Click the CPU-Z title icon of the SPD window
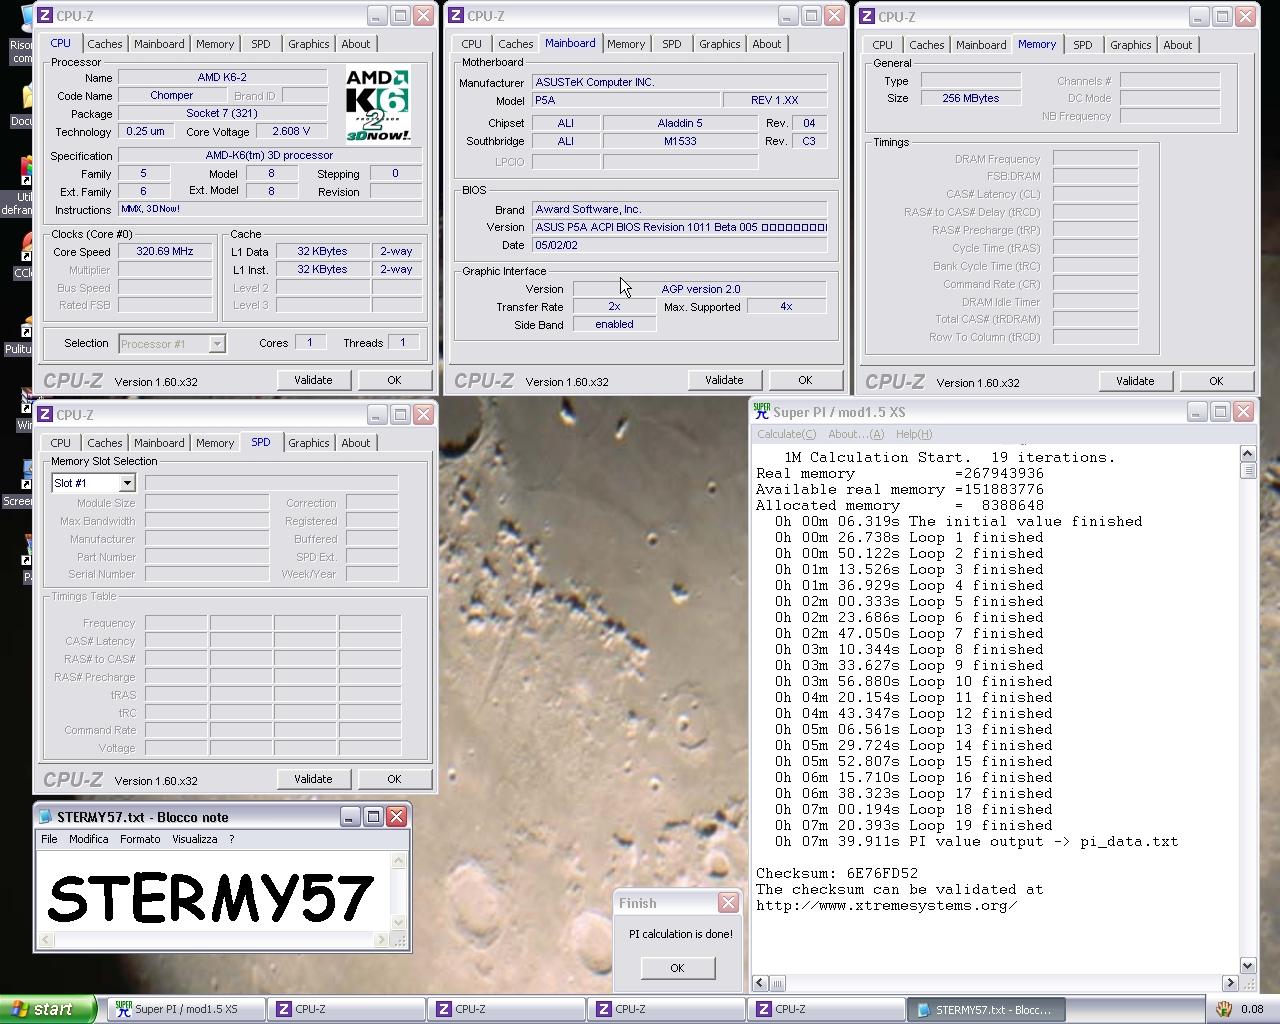The width and height of the screenshot is (1280, 1024). (46, 415)
